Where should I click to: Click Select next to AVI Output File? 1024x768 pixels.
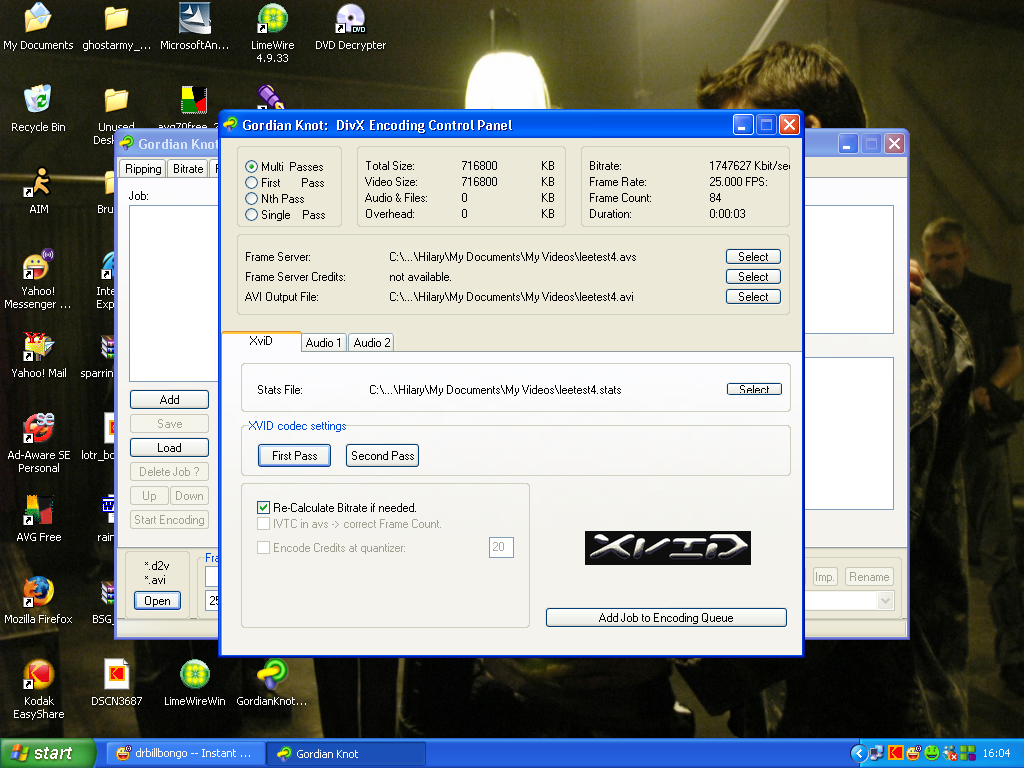[x=753, y=297]
